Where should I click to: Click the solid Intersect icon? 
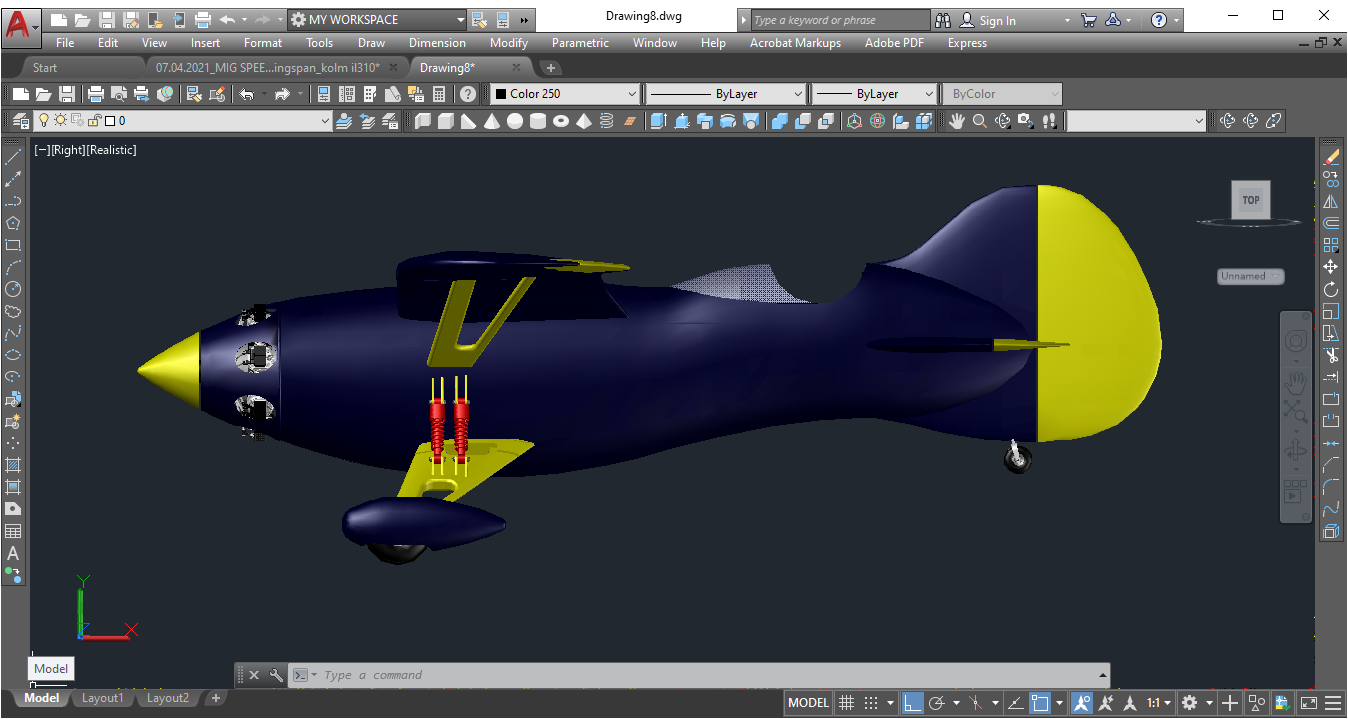pyautogui.click(x=825, y=121)
